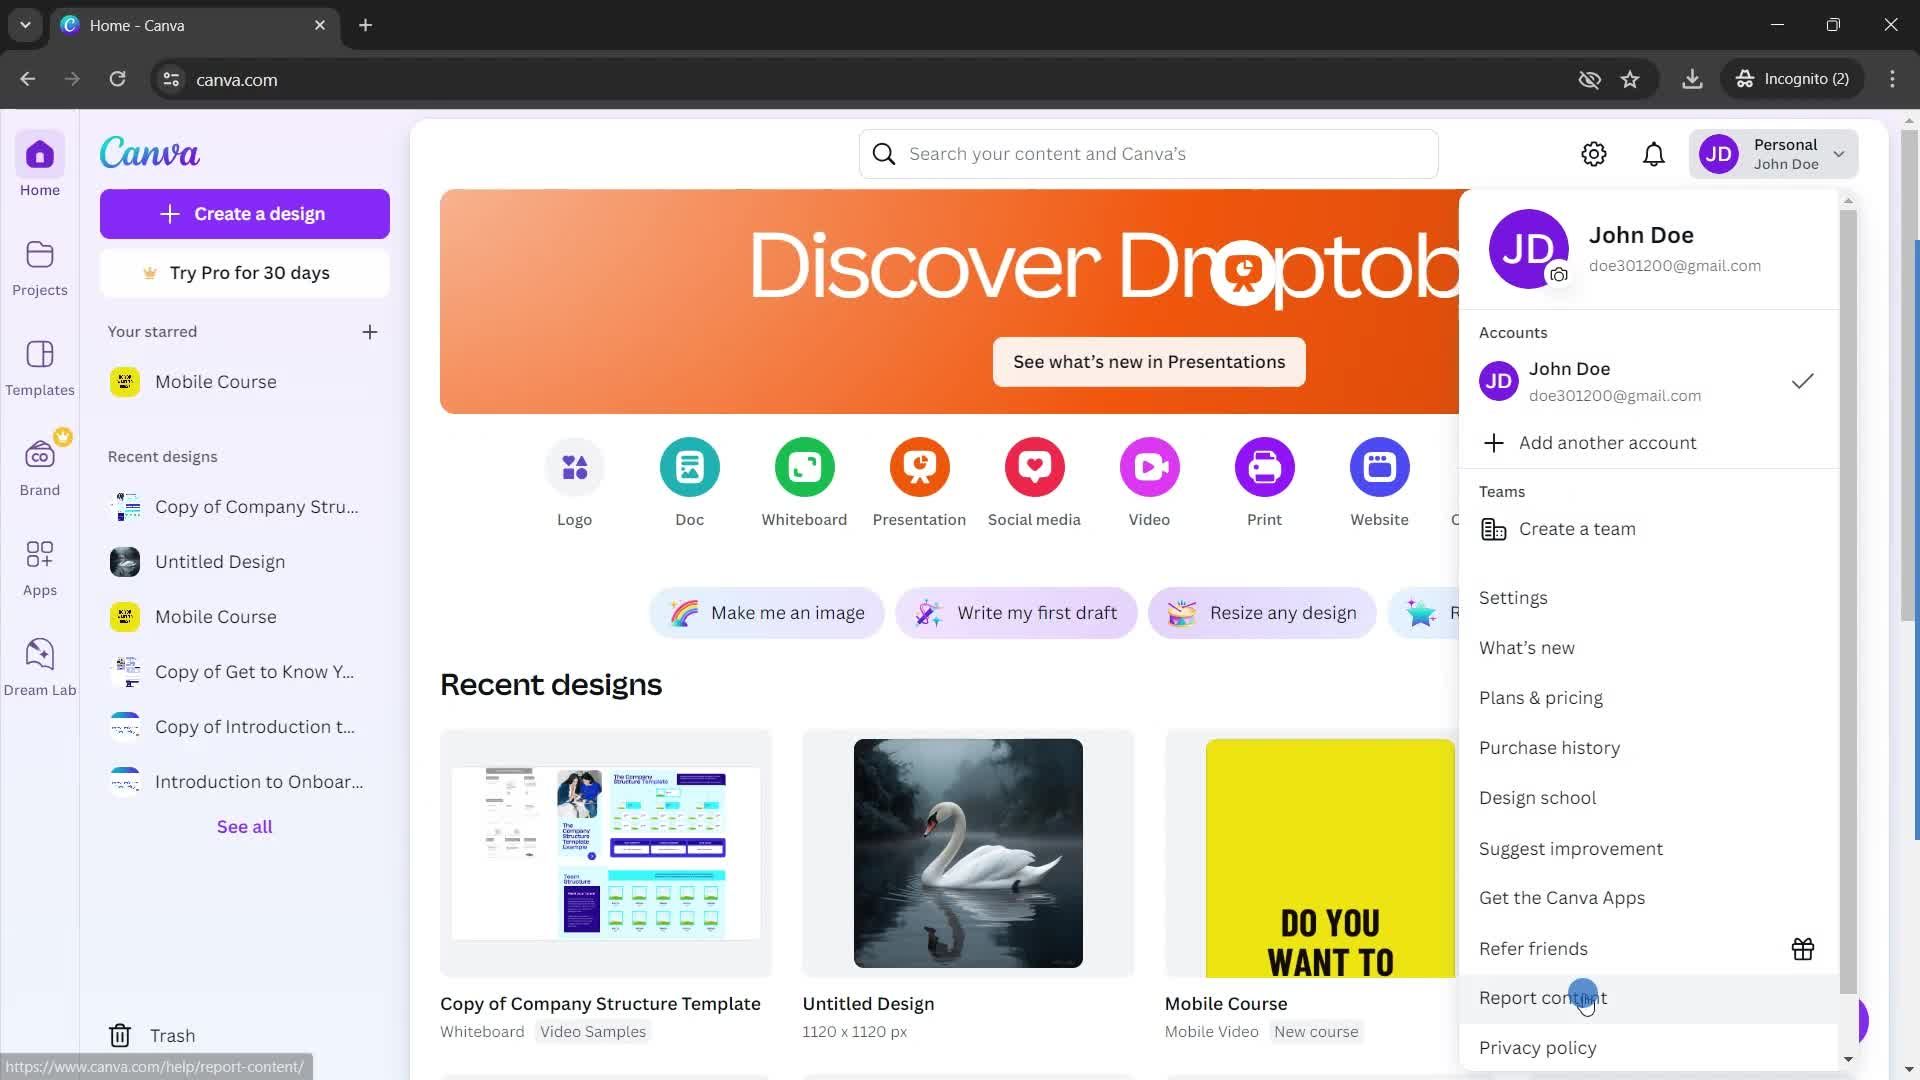Open Purchase history
This screenshot has width=1920, height=1080.
coord(1648,748)
